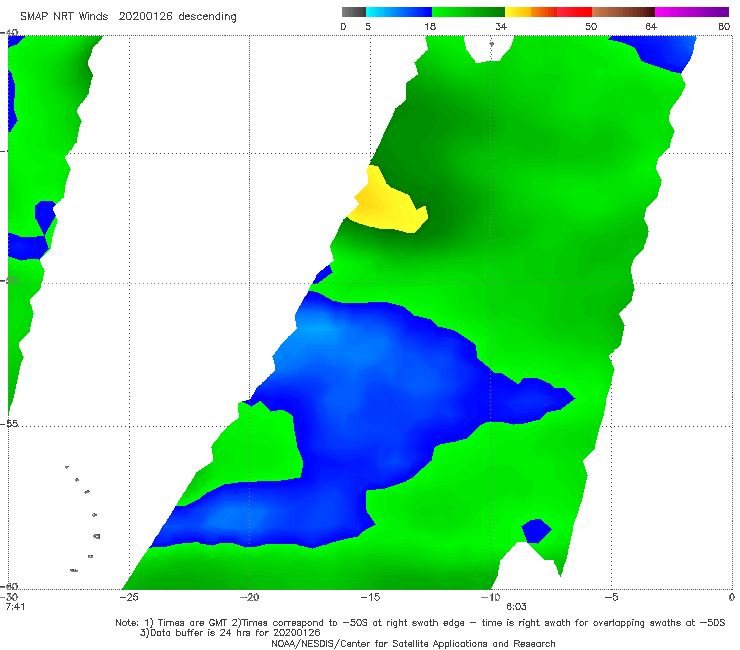The width and height of the screenshot is (740, 650).
Task: Select the brown segment of the color bar
Action: [623, 12]
